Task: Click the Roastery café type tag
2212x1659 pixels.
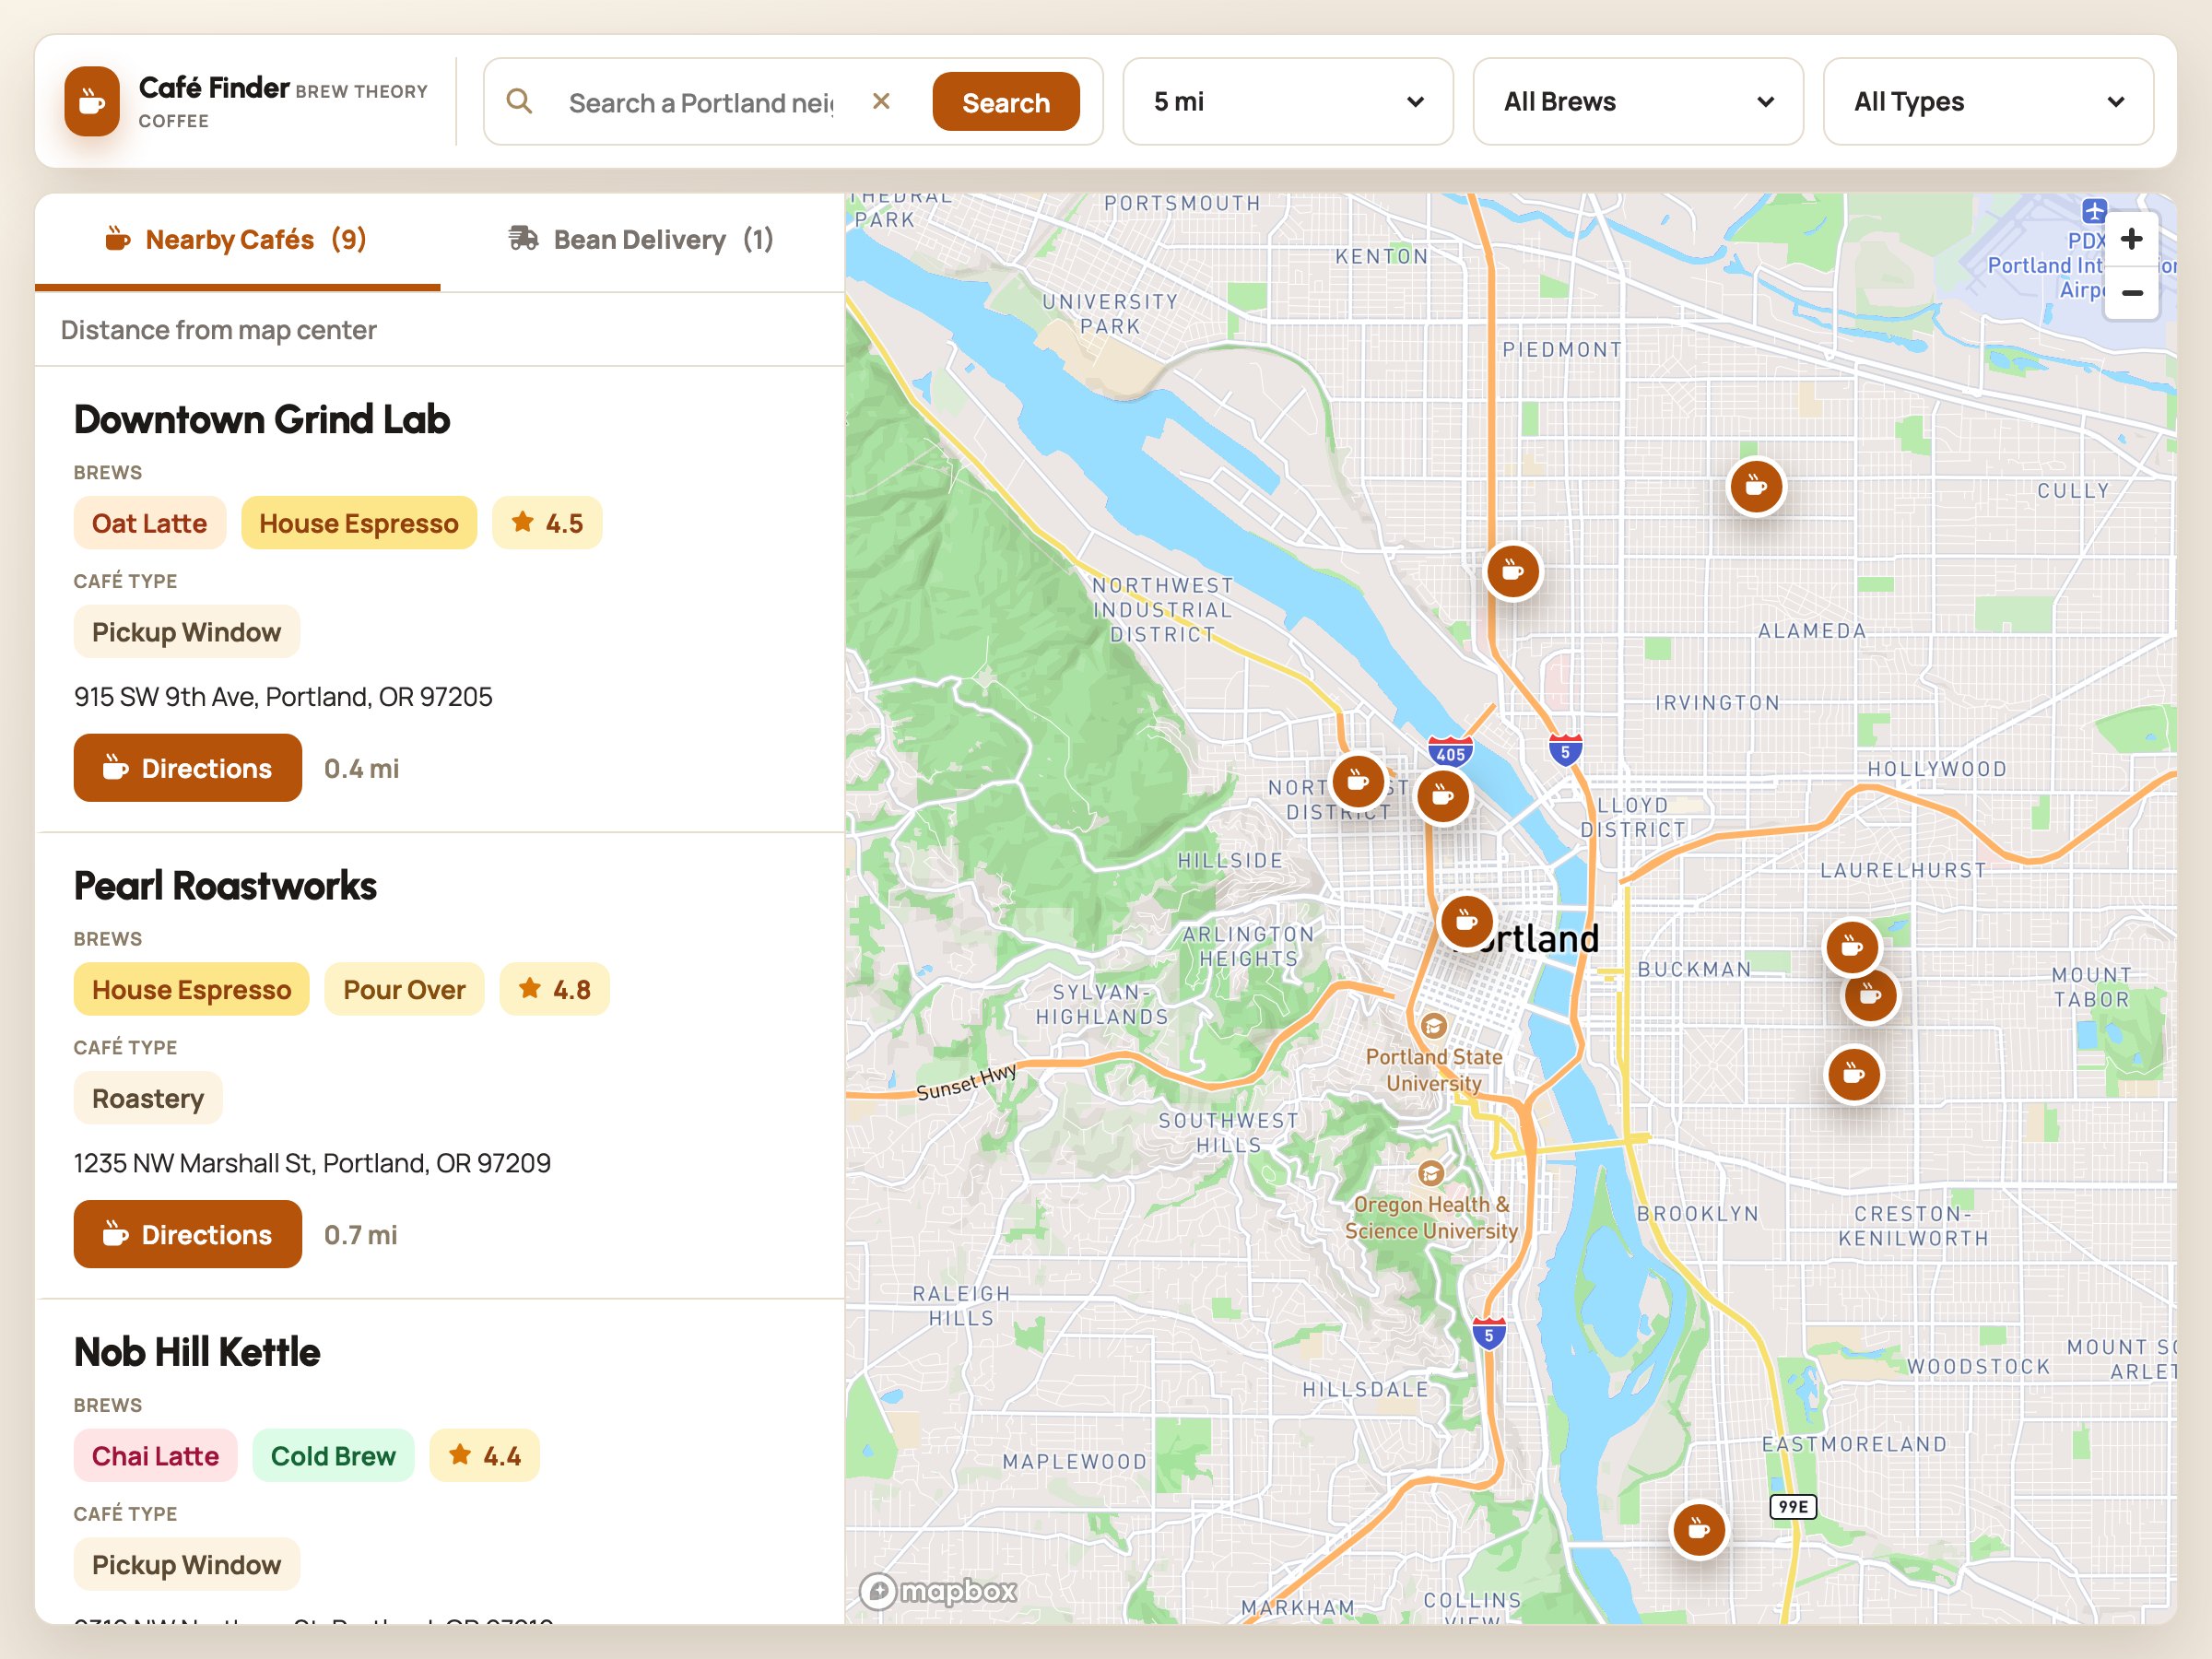Action: [x=148, y=1098]
